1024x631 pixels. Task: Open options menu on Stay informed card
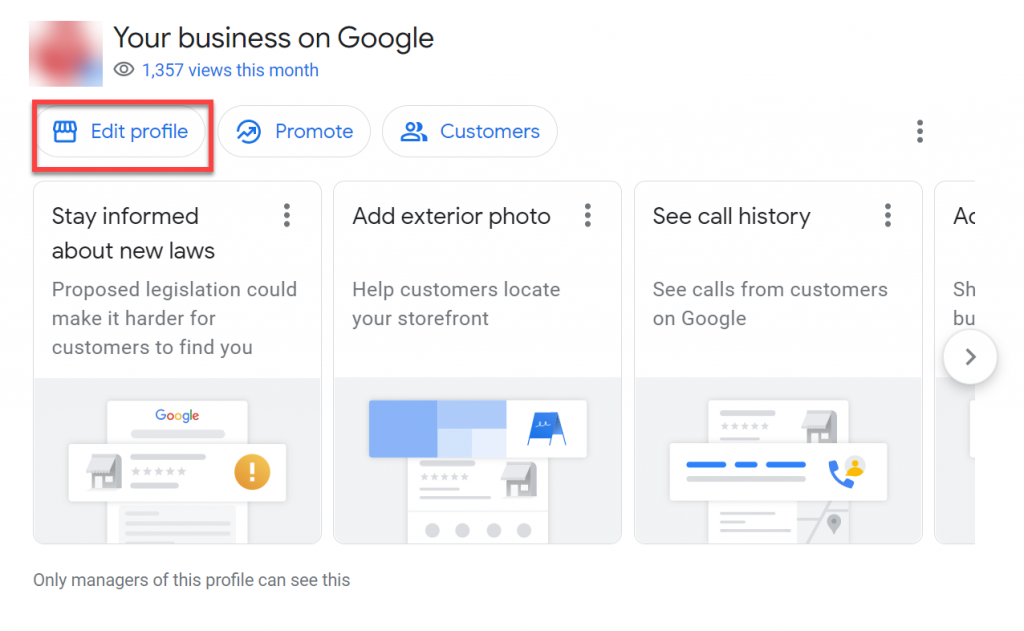click(287, 216)
